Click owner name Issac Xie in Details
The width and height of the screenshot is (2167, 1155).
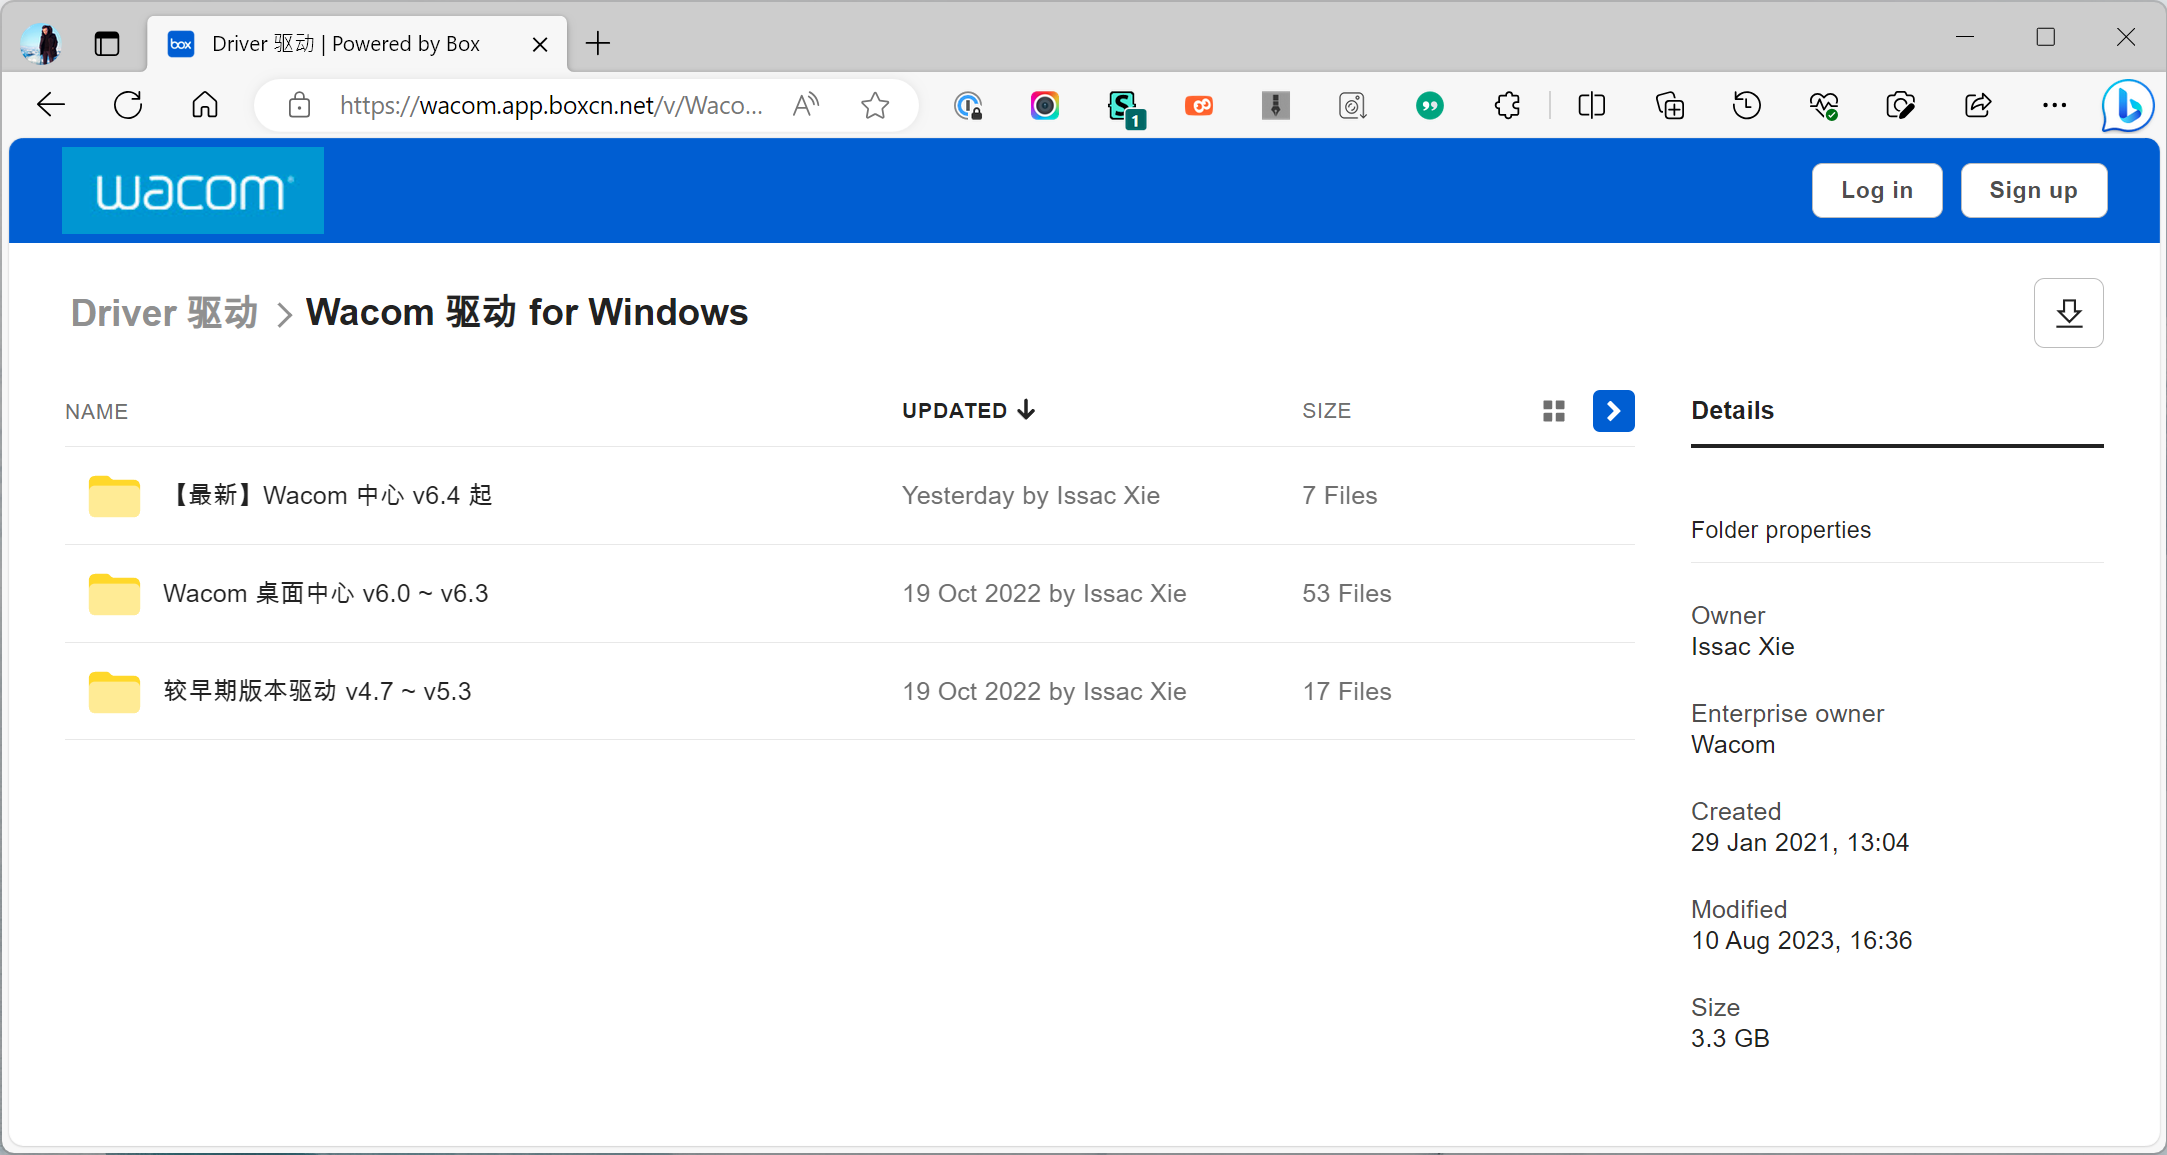pyautogui.click(x=1743, y=647)
